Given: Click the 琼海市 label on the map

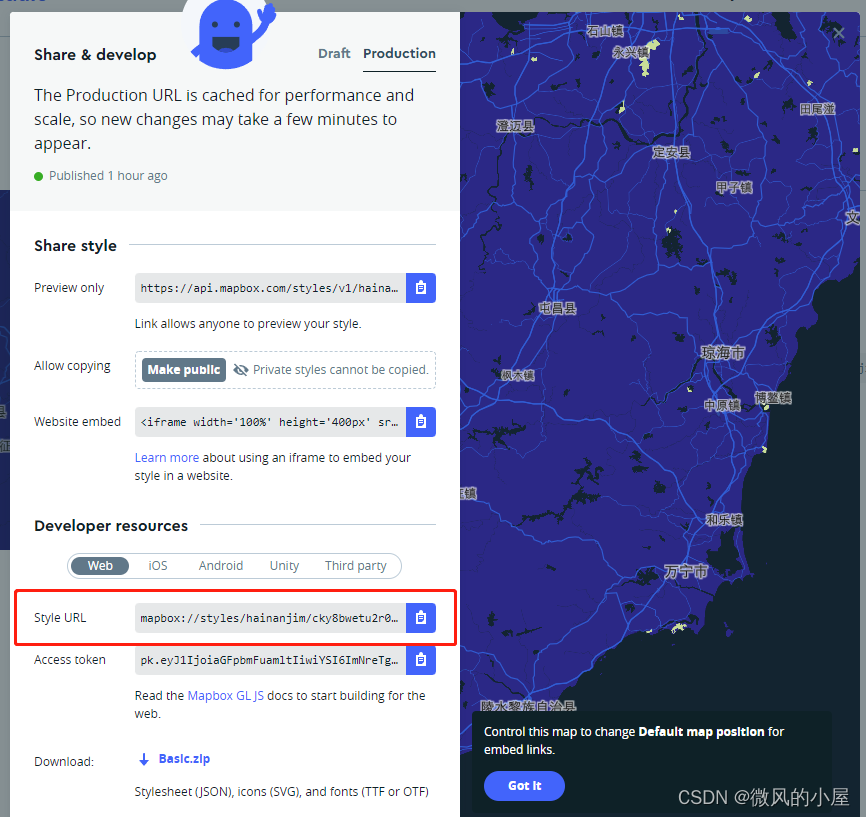Looking at the screenshot, I should 723,353.
